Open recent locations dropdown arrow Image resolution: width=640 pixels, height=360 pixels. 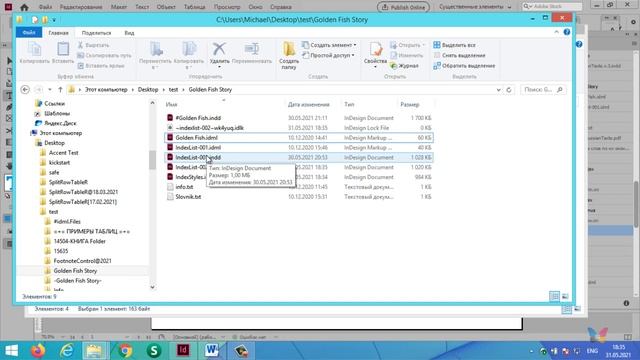tap(50, 89)
